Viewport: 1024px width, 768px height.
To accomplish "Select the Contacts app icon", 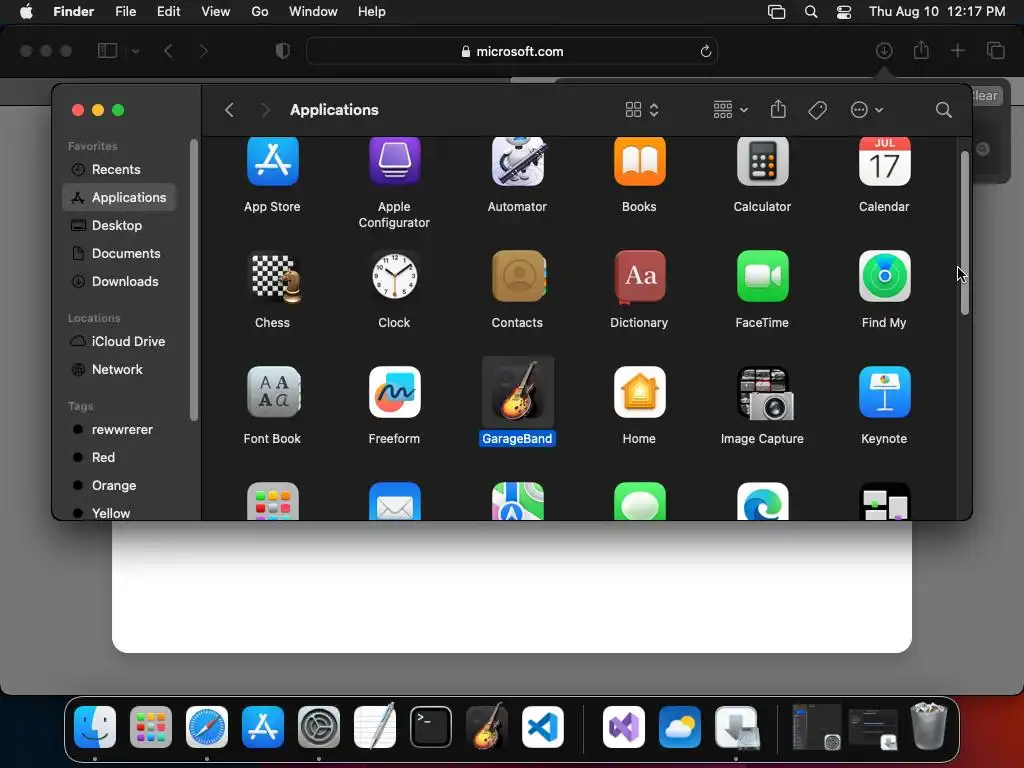I will 519,276.
